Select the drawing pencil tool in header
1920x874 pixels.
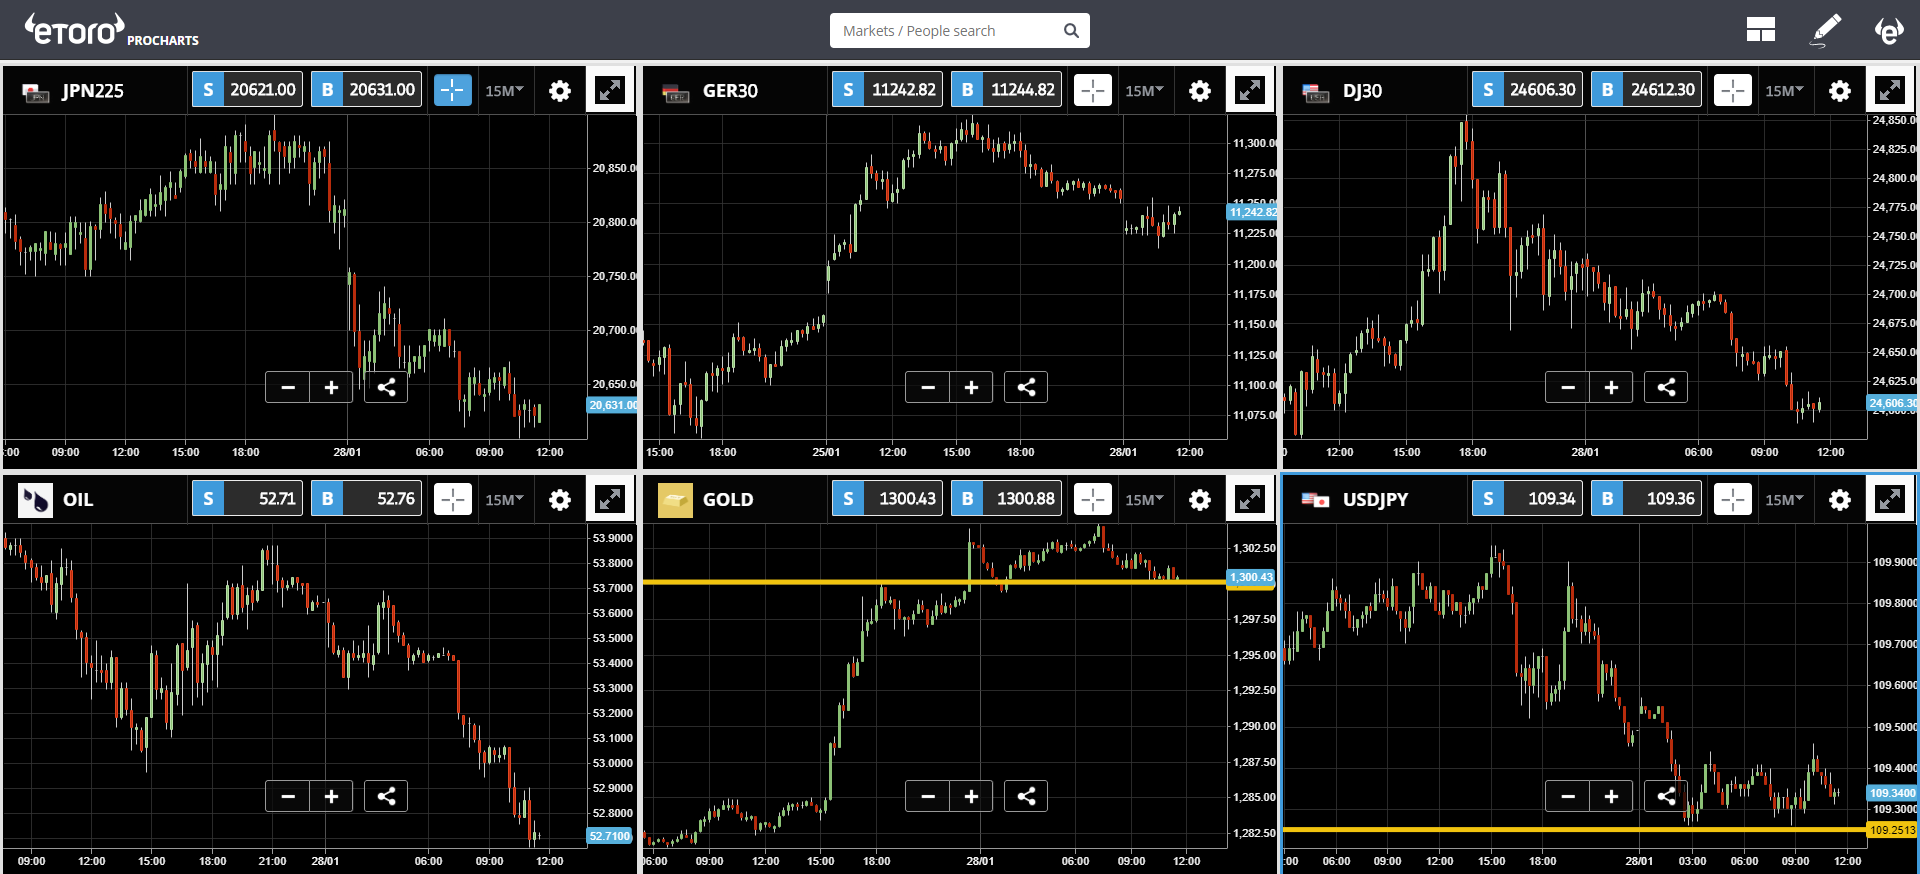(1826, 30)
